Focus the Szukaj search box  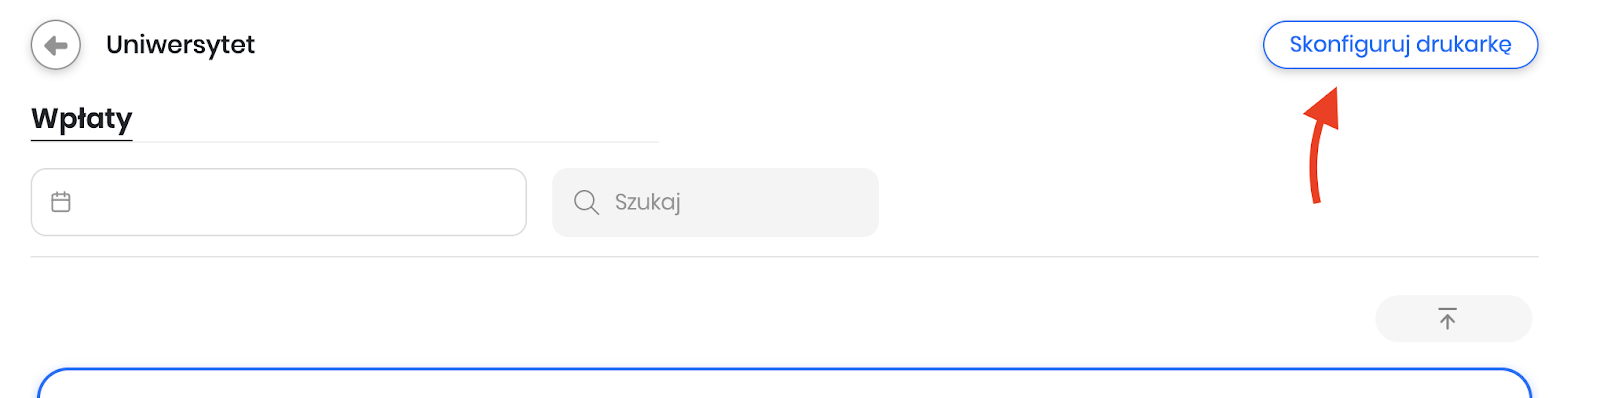tap(715, 202)
